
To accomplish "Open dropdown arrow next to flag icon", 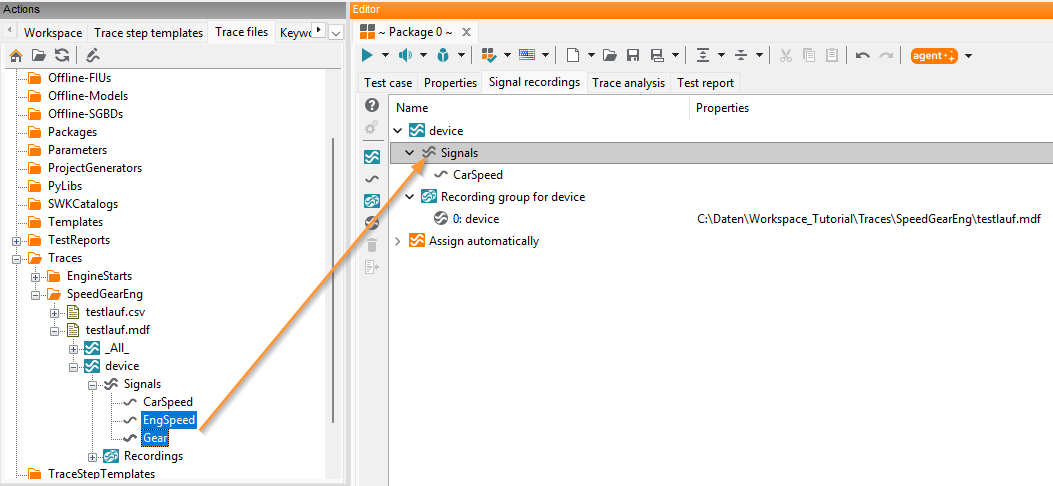I will pyautogui.click(x=545, y=56).
